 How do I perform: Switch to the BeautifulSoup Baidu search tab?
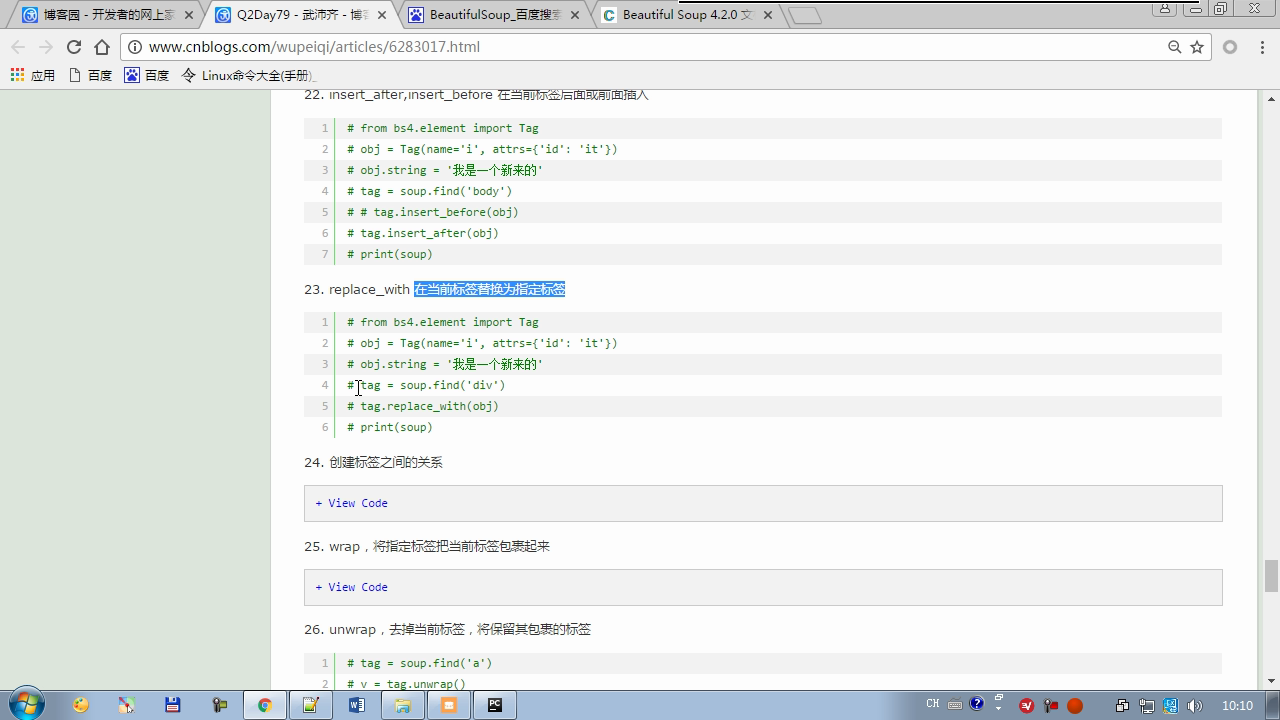pyautogui.click(x=493, y=15)
